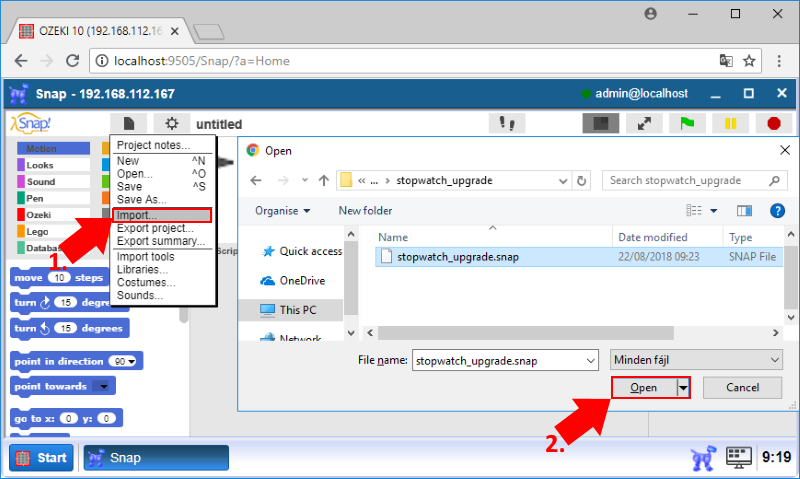Choose Save As... from the menu
Viewport: 800px width, 479px height.
(162, 199)
